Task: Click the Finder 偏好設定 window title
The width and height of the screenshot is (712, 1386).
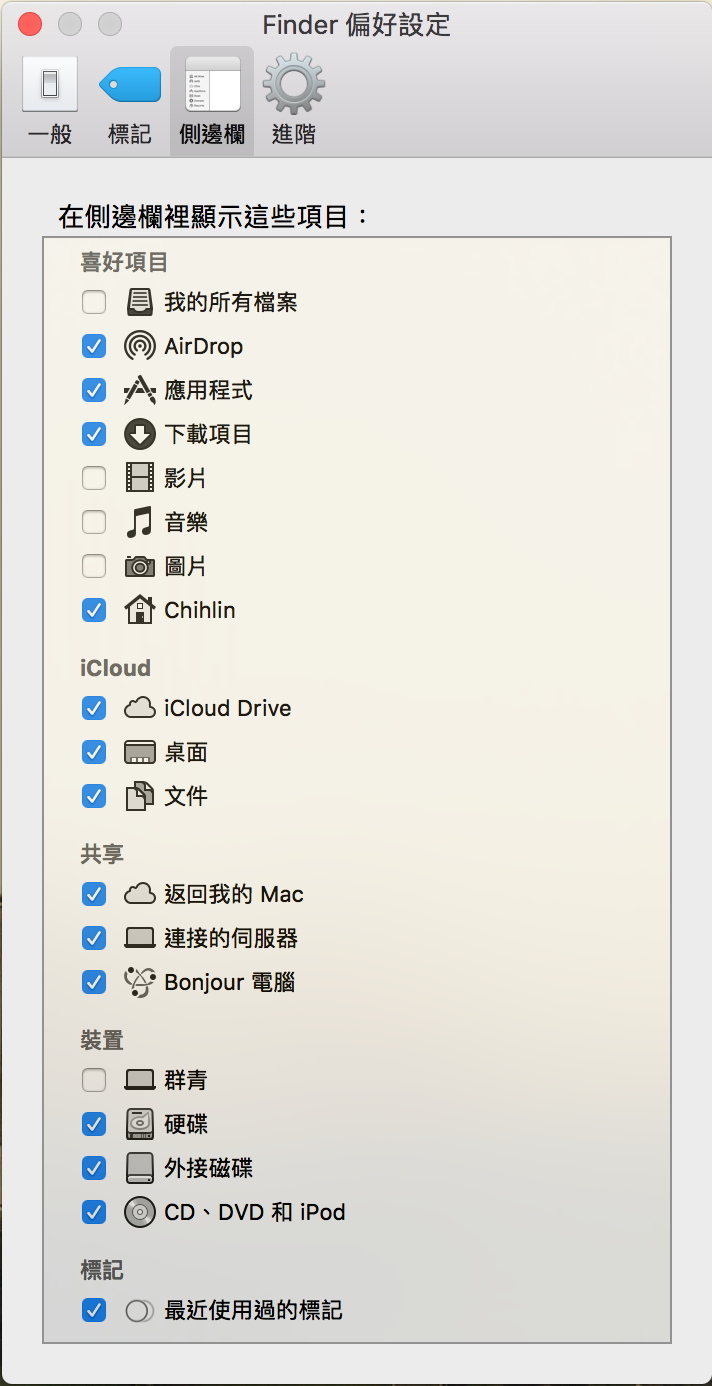Action: [x=356, y=24]
